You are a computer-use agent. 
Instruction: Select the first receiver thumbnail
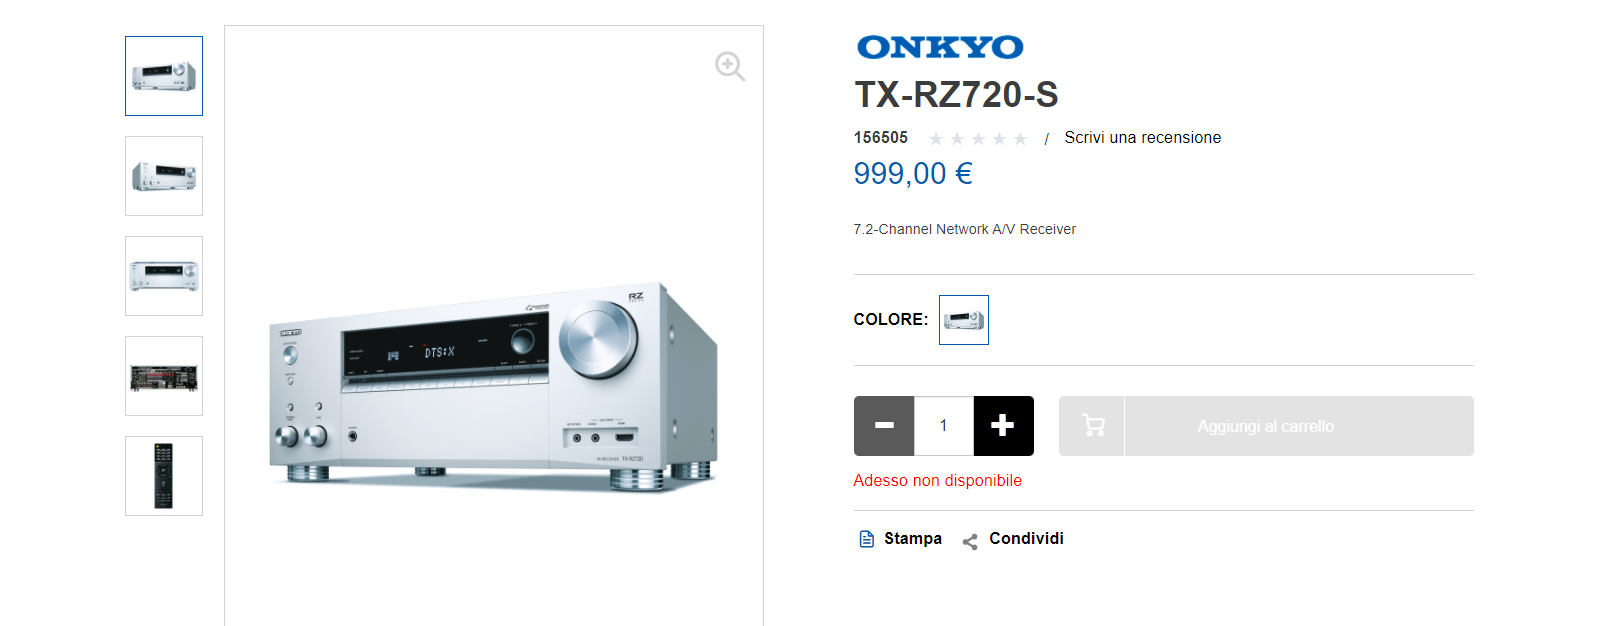[164, 76]
